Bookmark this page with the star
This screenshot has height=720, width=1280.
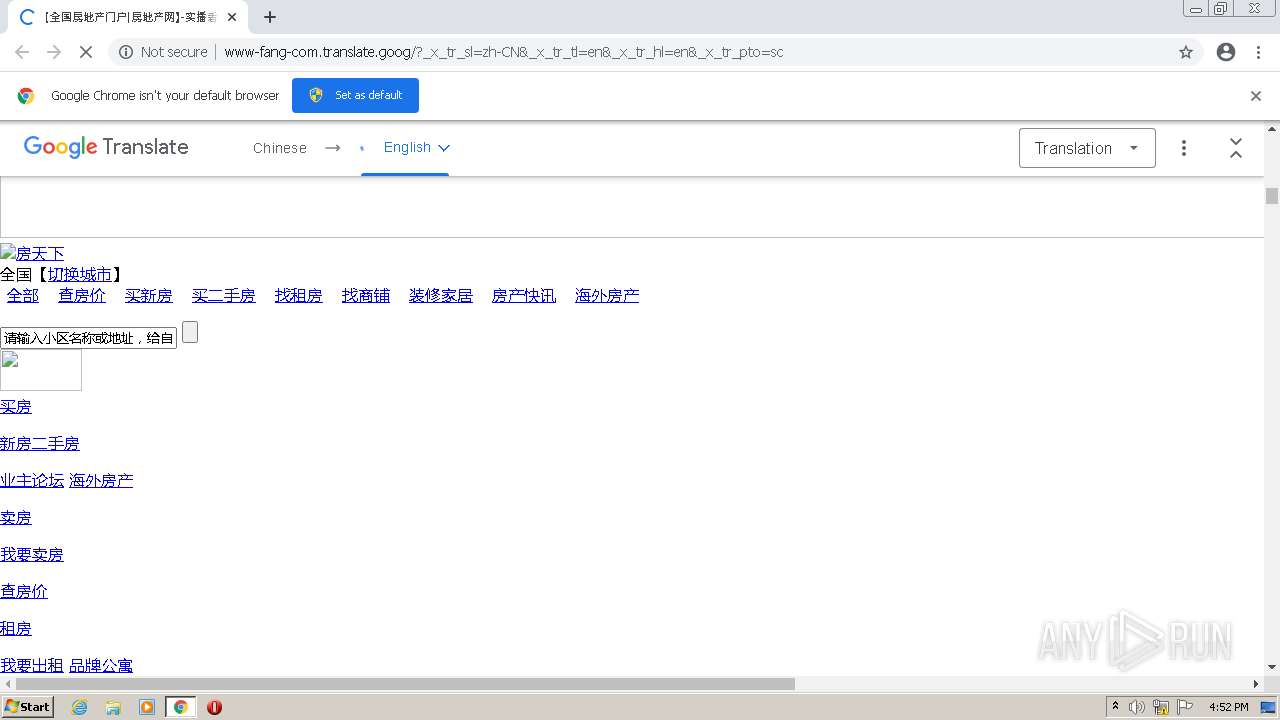[1186, 52]
